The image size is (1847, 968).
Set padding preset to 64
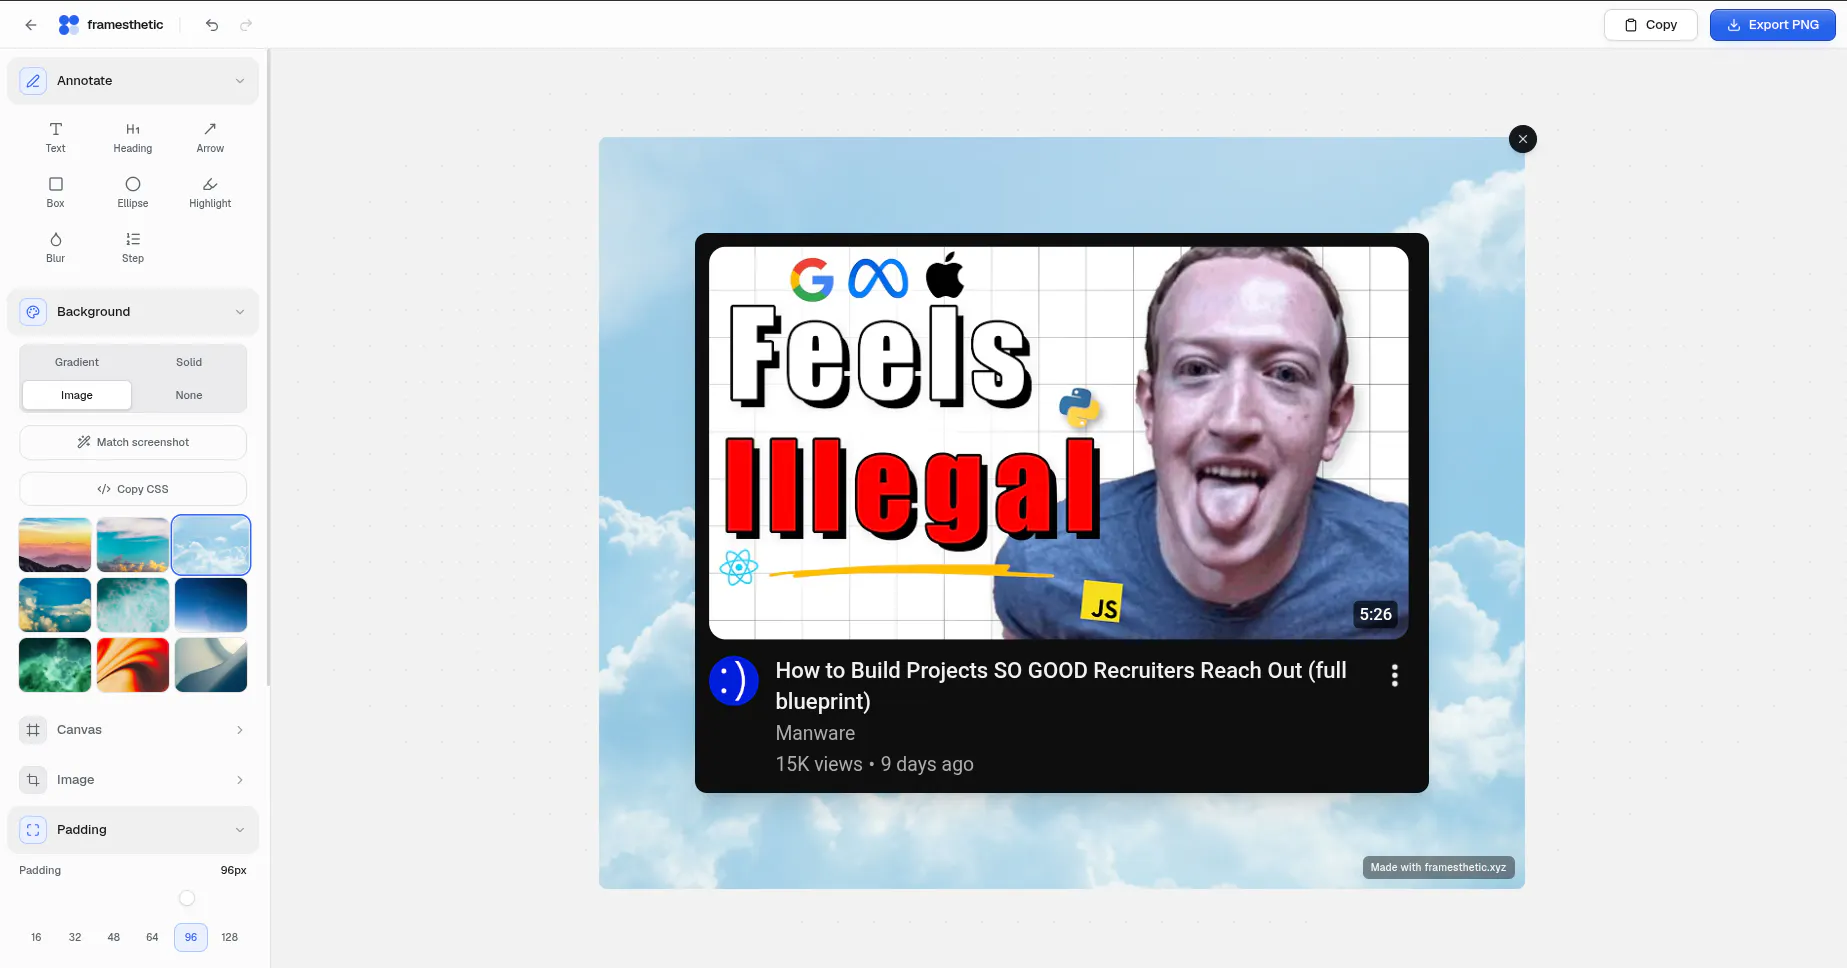click(152, 937)
